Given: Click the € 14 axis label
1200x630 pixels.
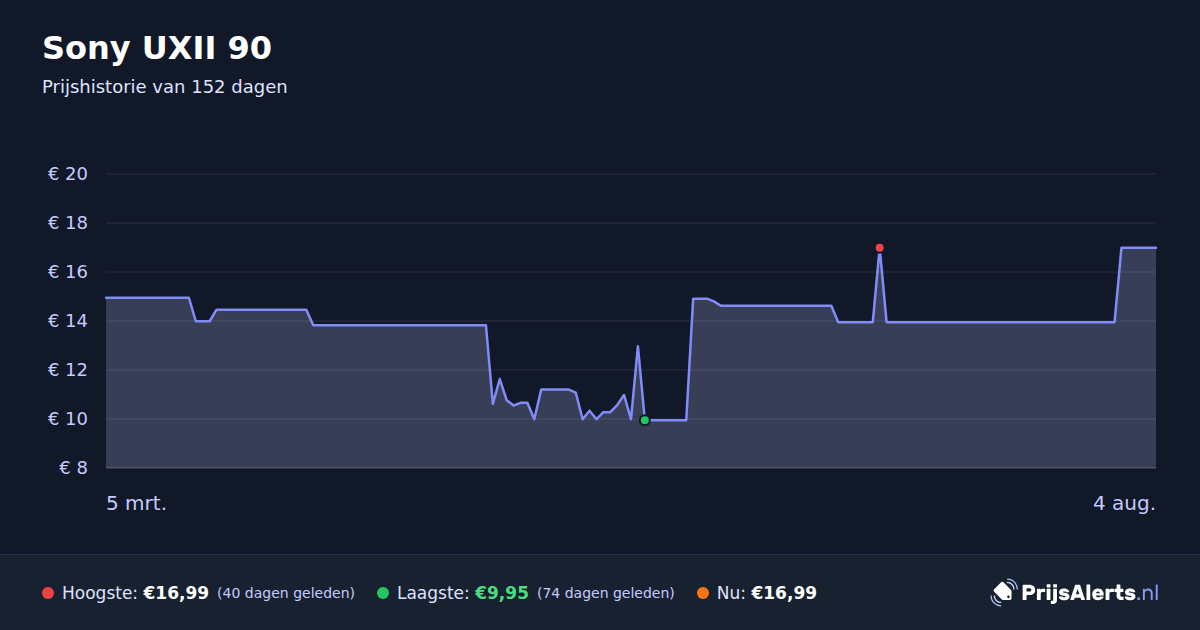Looking at the screenshot, I should pos(68,321).
